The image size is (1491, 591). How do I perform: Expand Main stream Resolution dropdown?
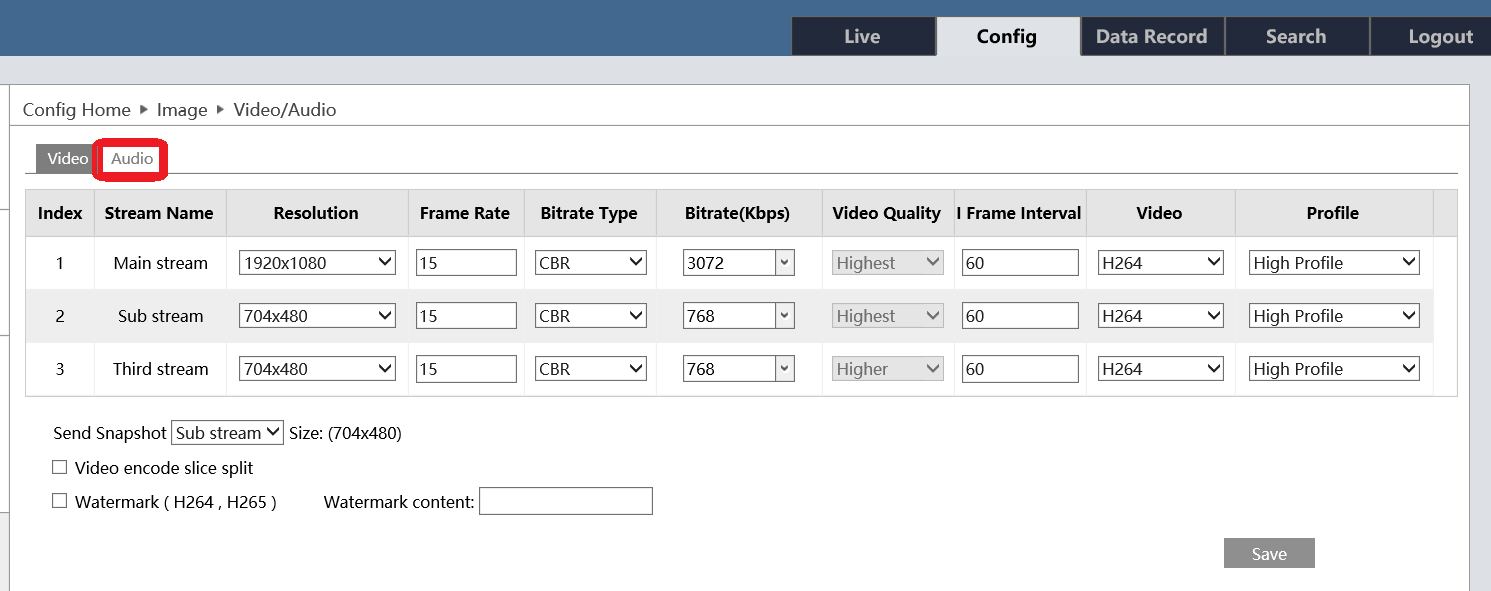[x=317, y=263]
